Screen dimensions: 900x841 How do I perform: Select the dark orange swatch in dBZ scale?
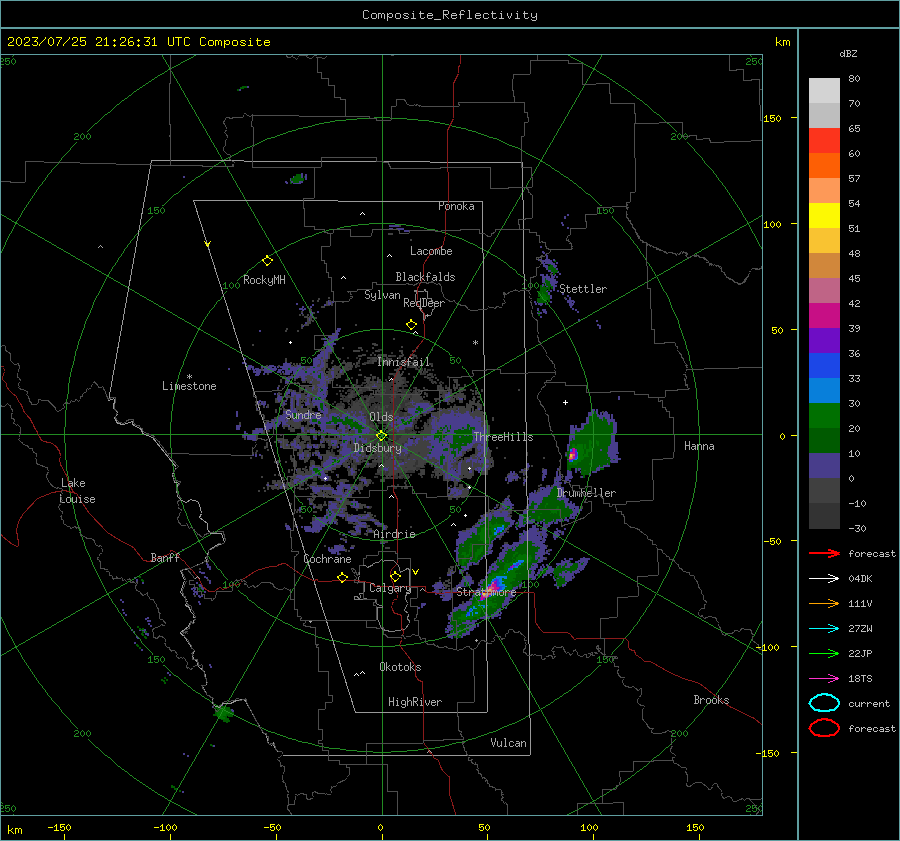(x=824, y=165)
